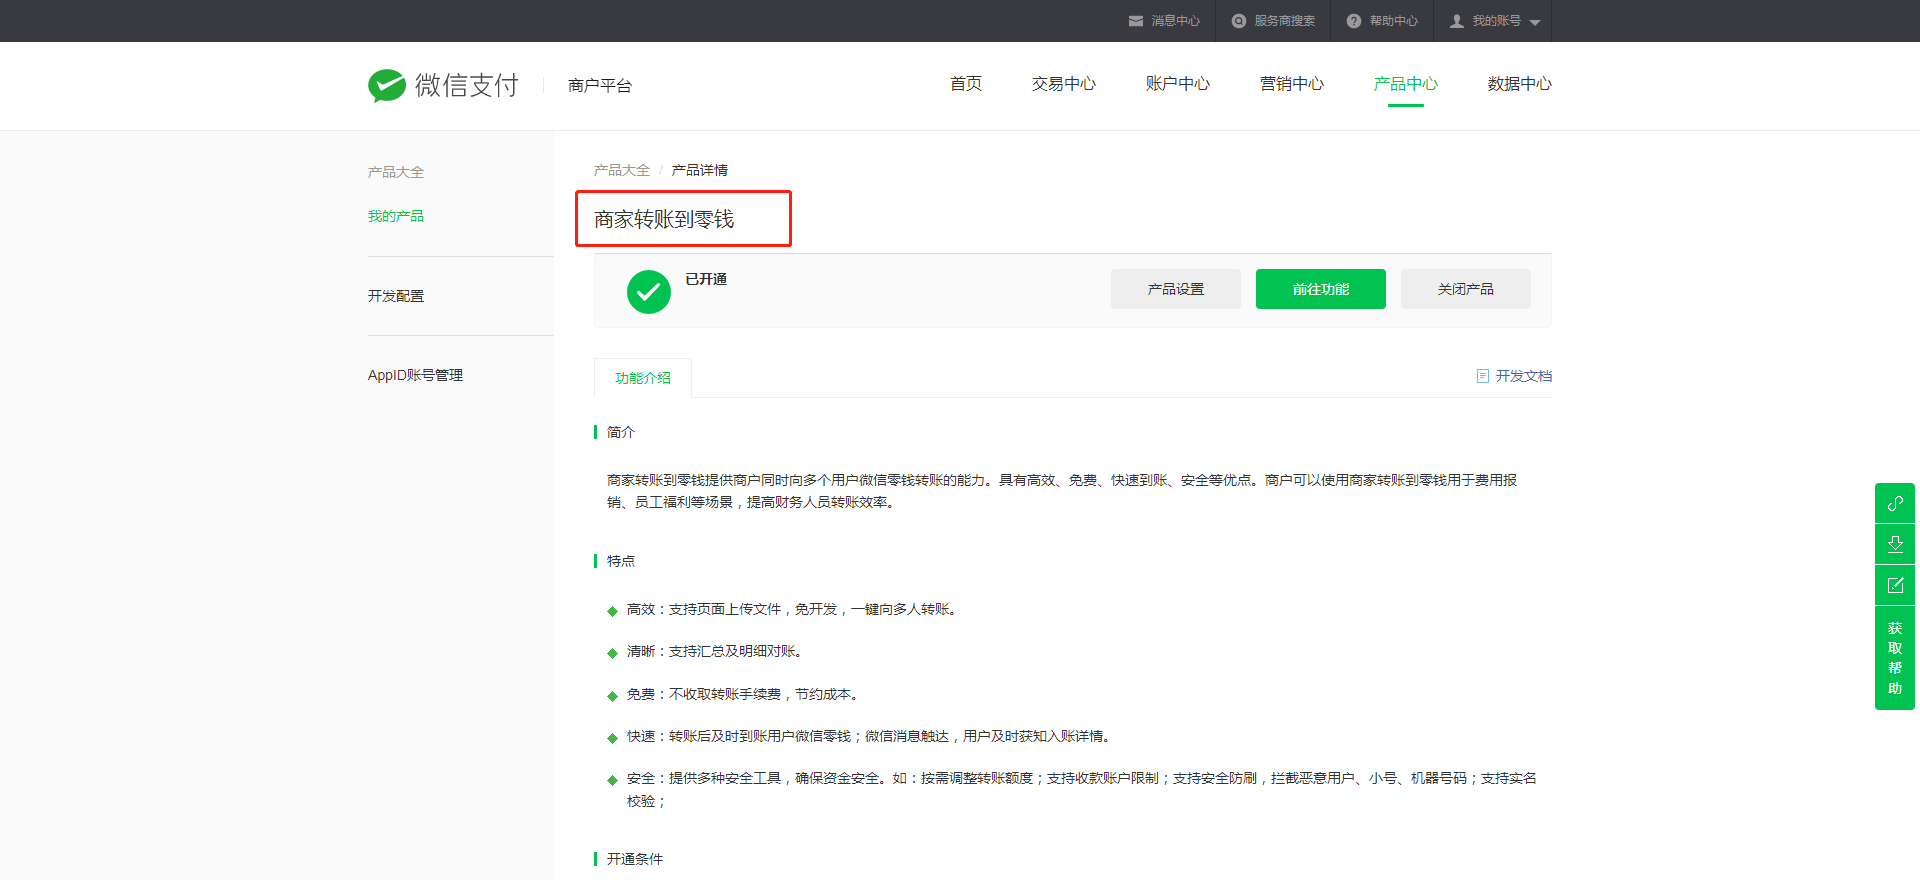The width and height of the screenshot is (1920, 880).
Task: Click the 产品大全 breadcrumb link
Action: (x=622, y=170)
